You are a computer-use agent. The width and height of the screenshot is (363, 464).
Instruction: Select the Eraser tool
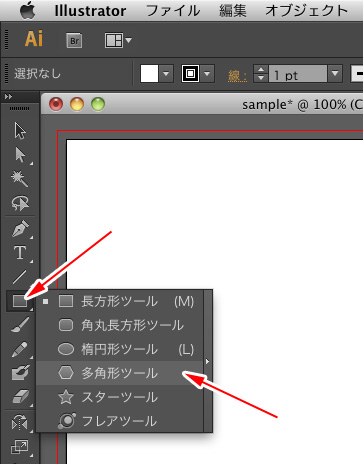(20, 397)
